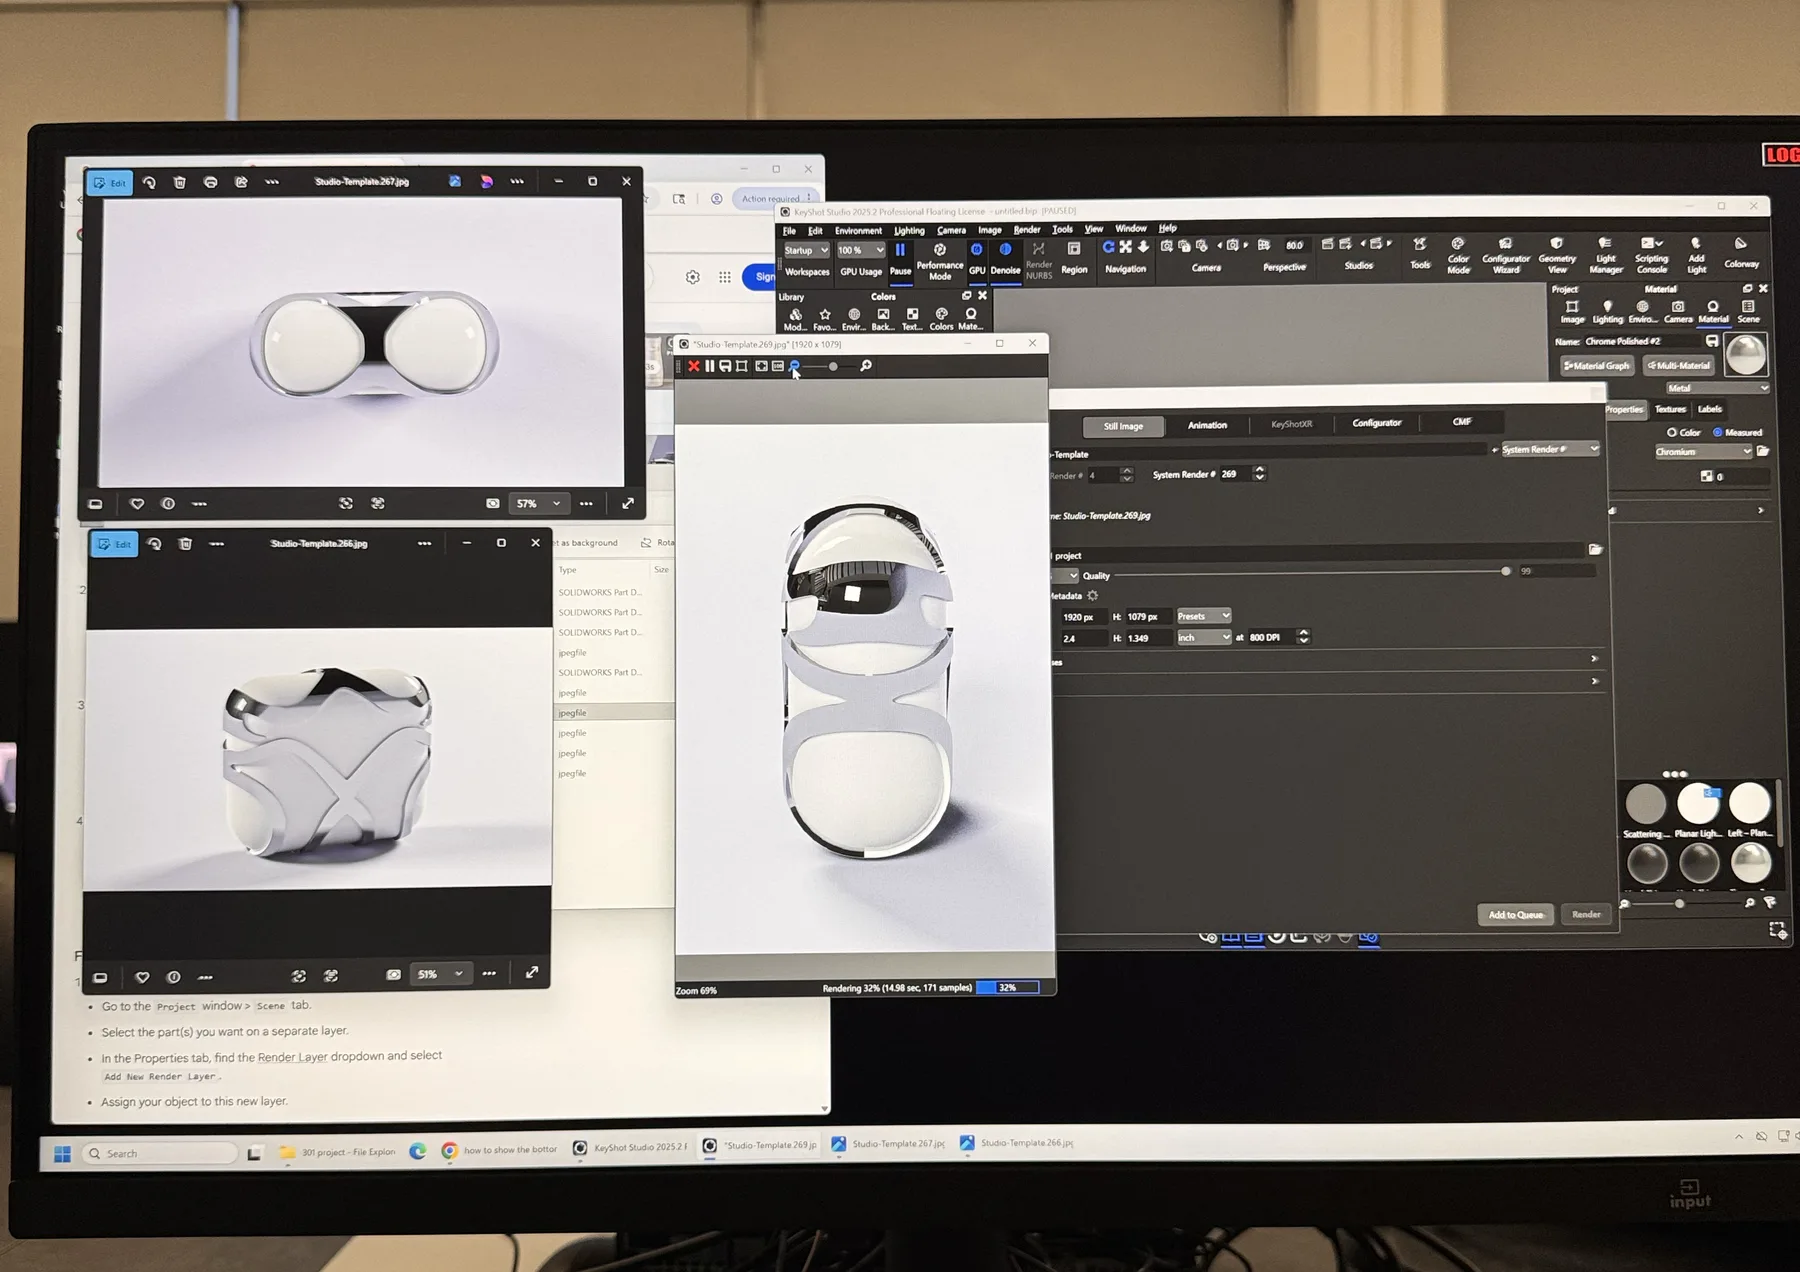1800x1272 pixels.
Task: Browse output folder with the folder icon
Action: pos(1595,549)
